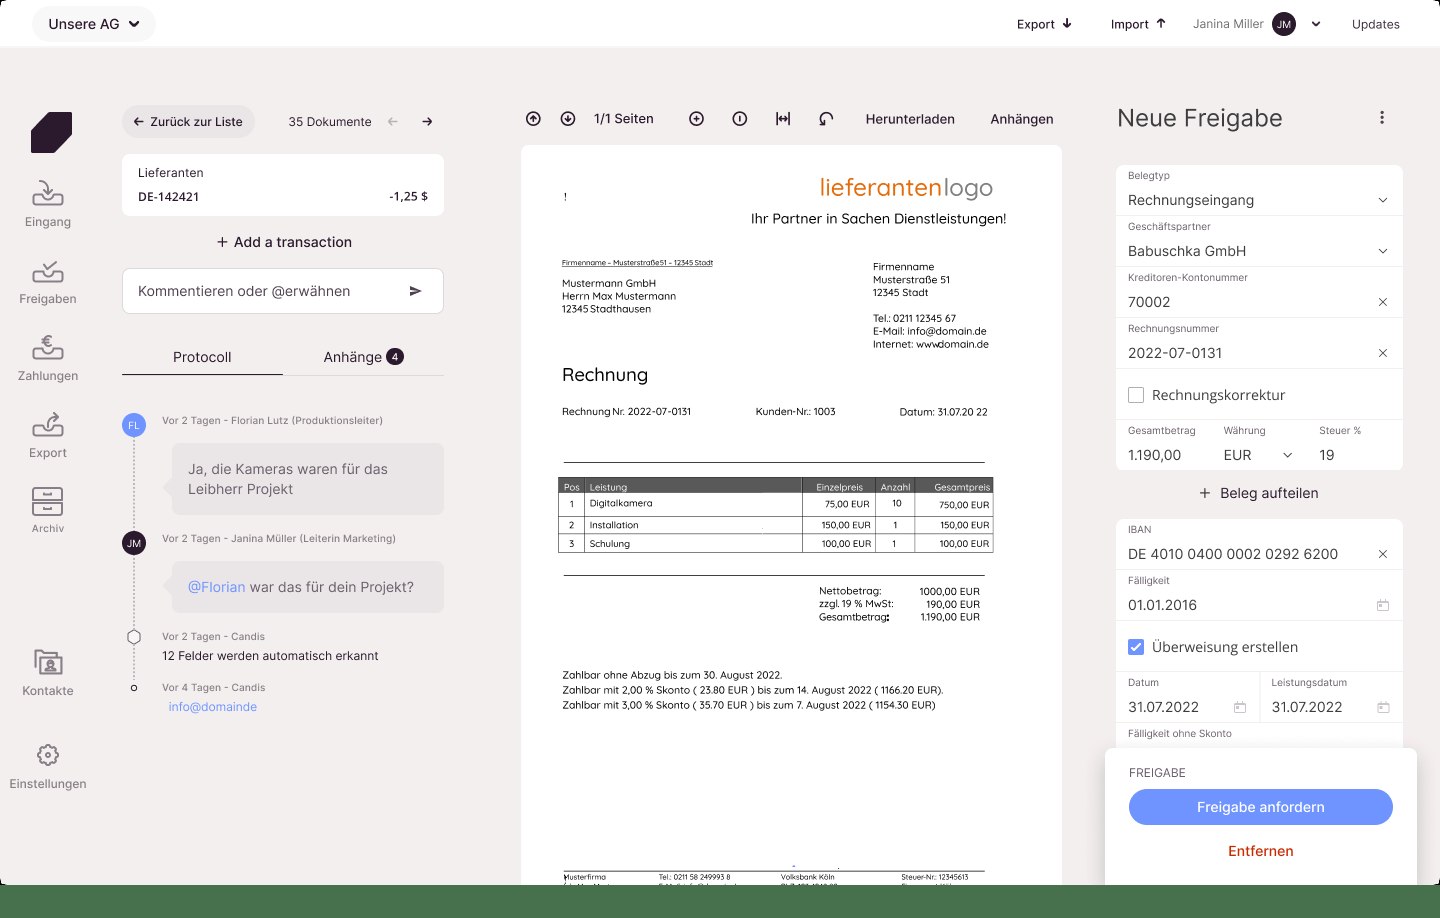Zoom in on document with plus icon
This screenshot has height=918, width=1440.
pos(697,119)
